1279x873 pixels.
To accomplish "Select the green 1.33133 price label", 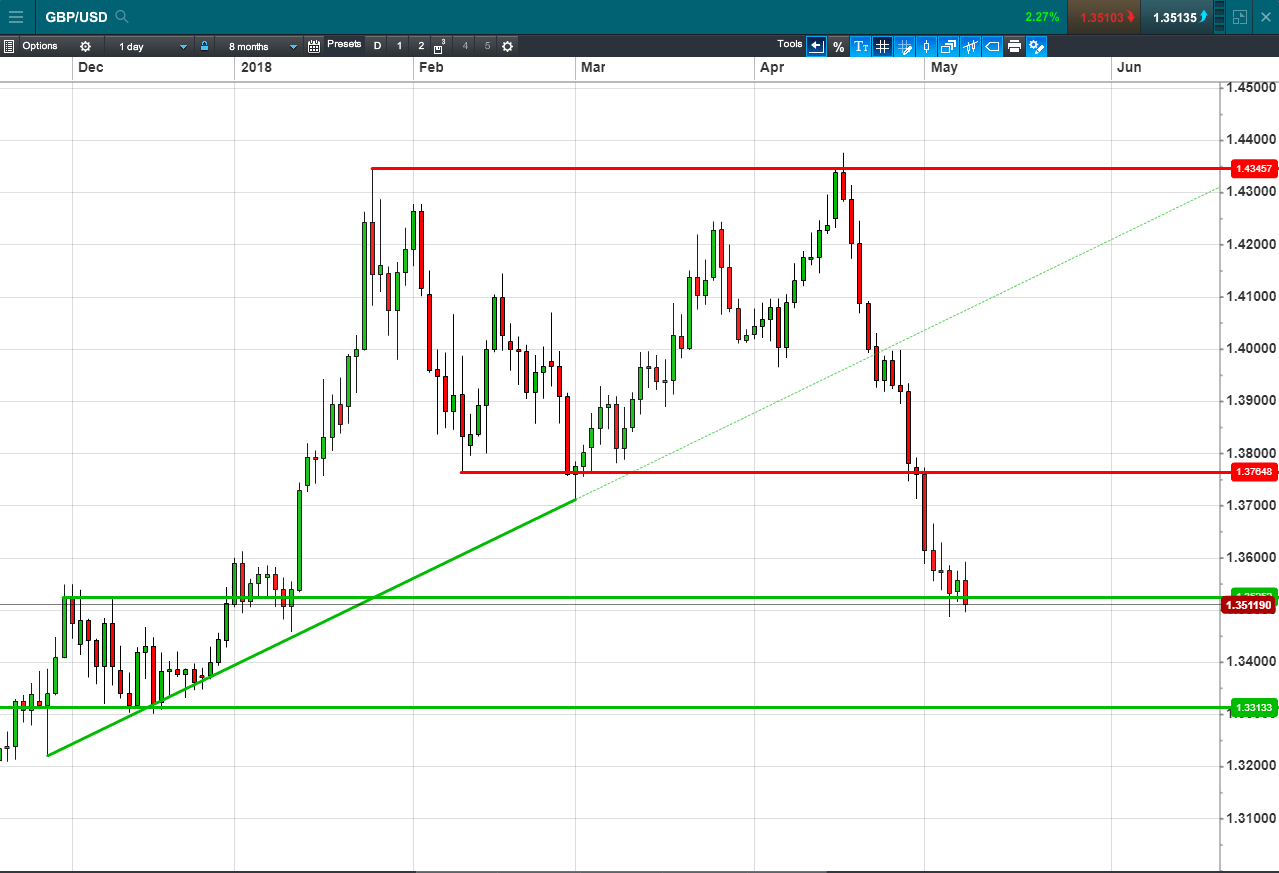I will 1253,708.
